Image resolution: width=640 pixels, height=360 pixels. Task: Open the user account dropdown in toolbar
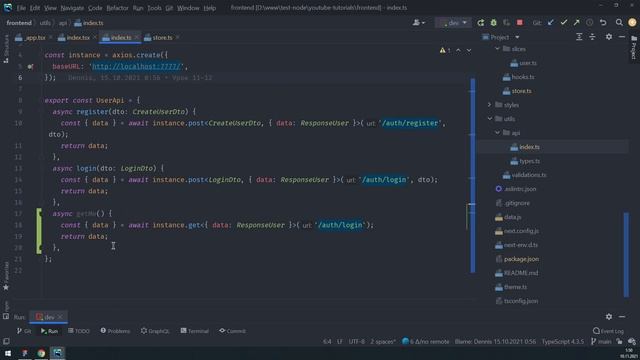coord(419,23)
